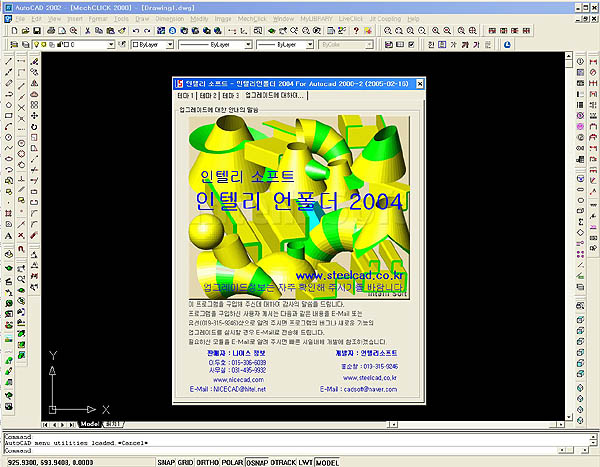This screenshot has height=467, width=600.
Task: Expand the ByLayer linetype dropdown
Action: (x=248, y=45)
